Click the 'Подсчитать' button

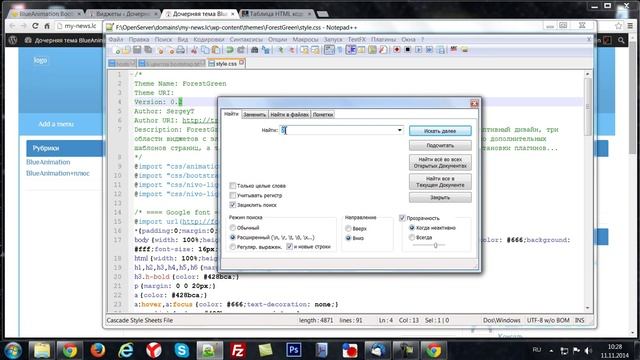440,145
